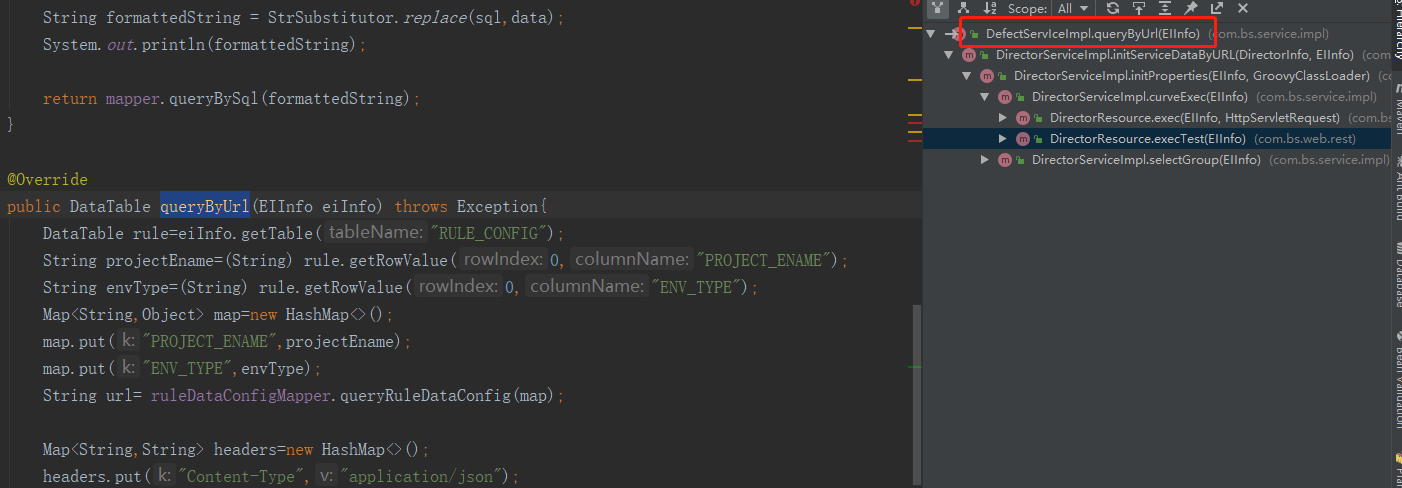Open the Database tool window tab
Viewport: 1402px width, 488px height.
[x=1396, y=277]
